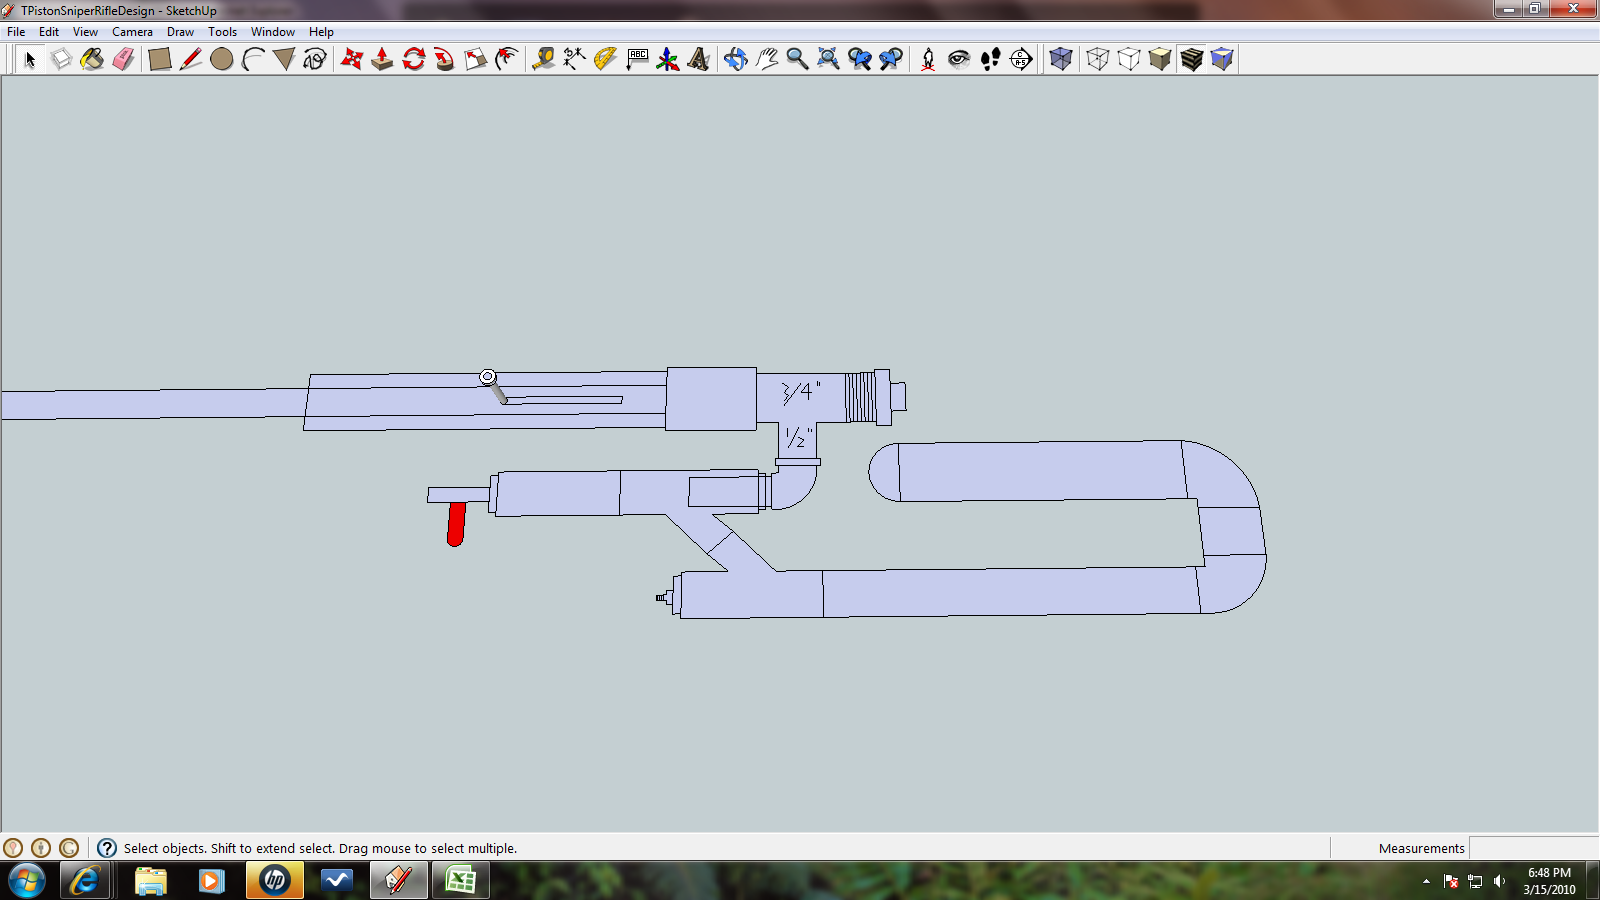The height and width of the screenshot is (900, 1600).
Task: Select the Line pencil tool
Action: (190, 59)
